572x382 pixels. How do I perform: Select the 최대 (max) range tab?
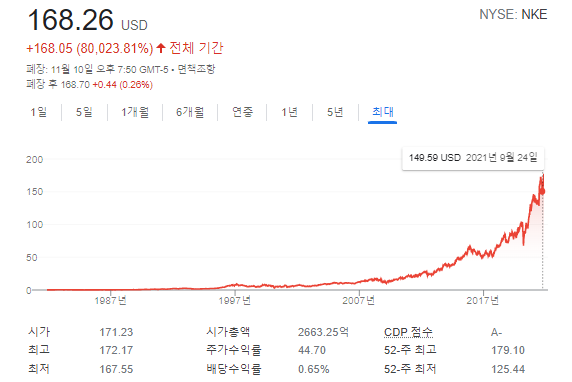point(383,112)
